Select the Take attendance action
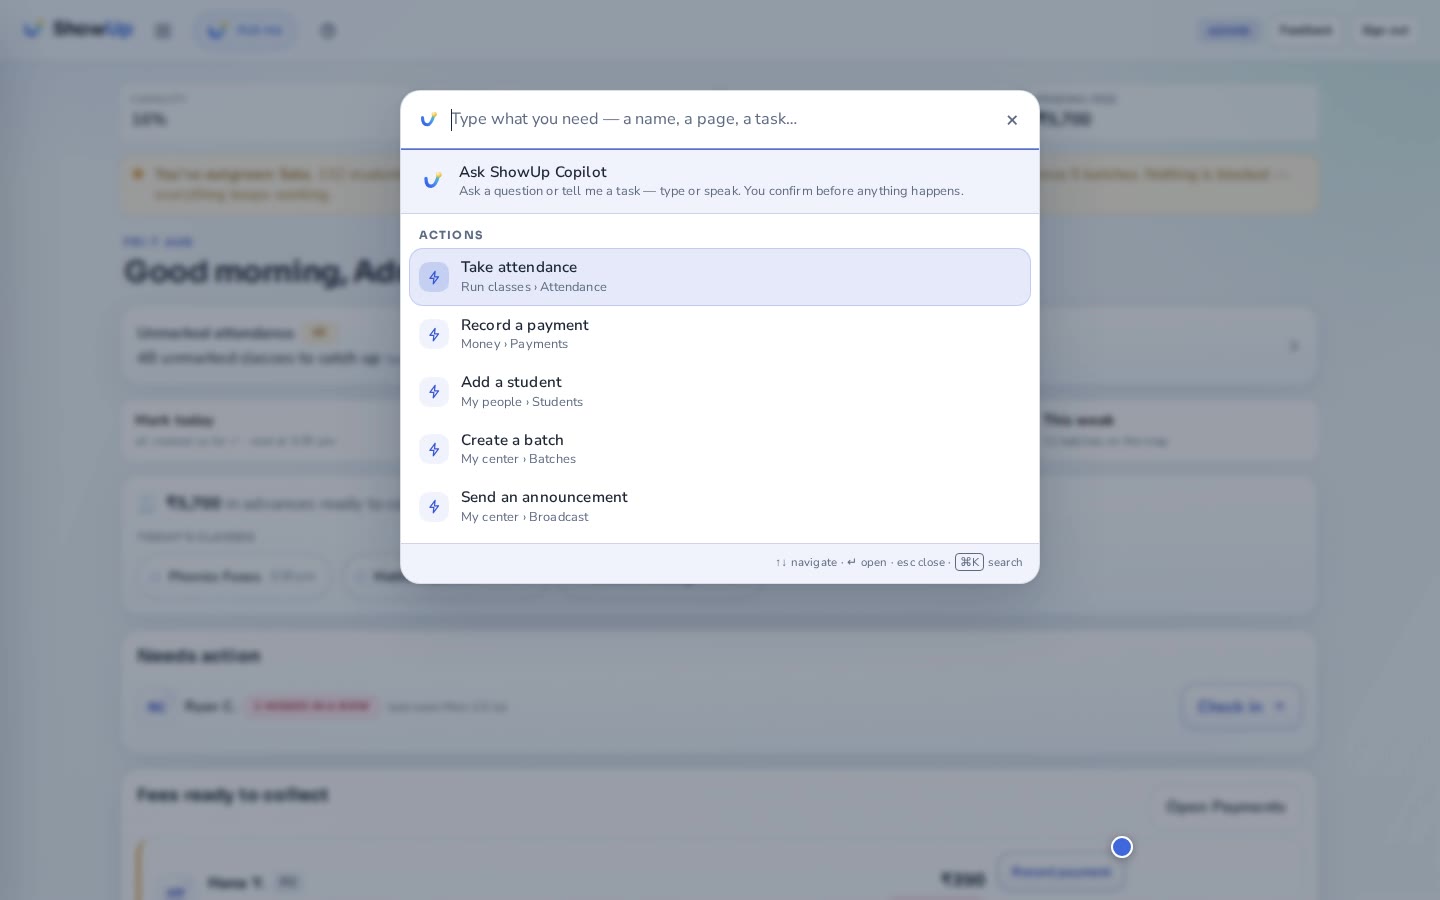Viewport: 1440px width, 900px height. click(720, 277)
